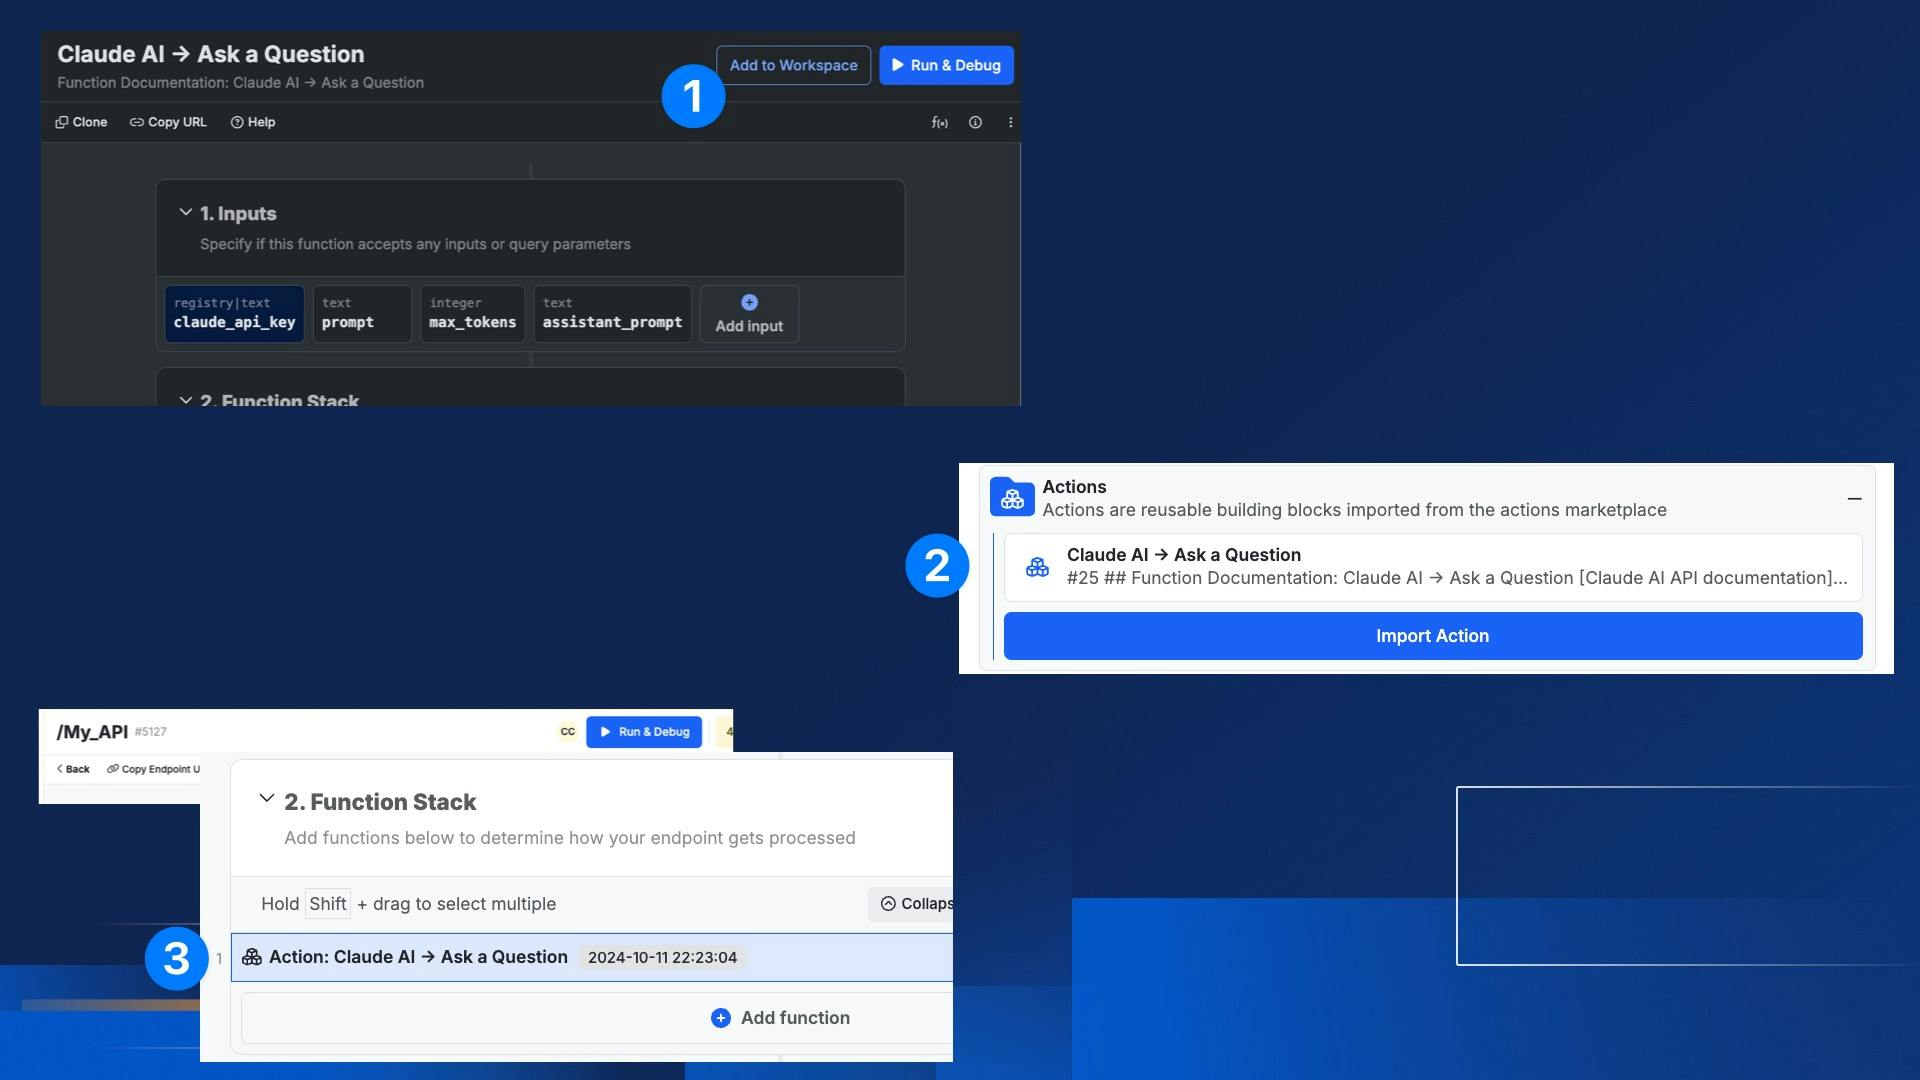1920x1080 pixels.
Task: Open the Help link
Action: 253,122
